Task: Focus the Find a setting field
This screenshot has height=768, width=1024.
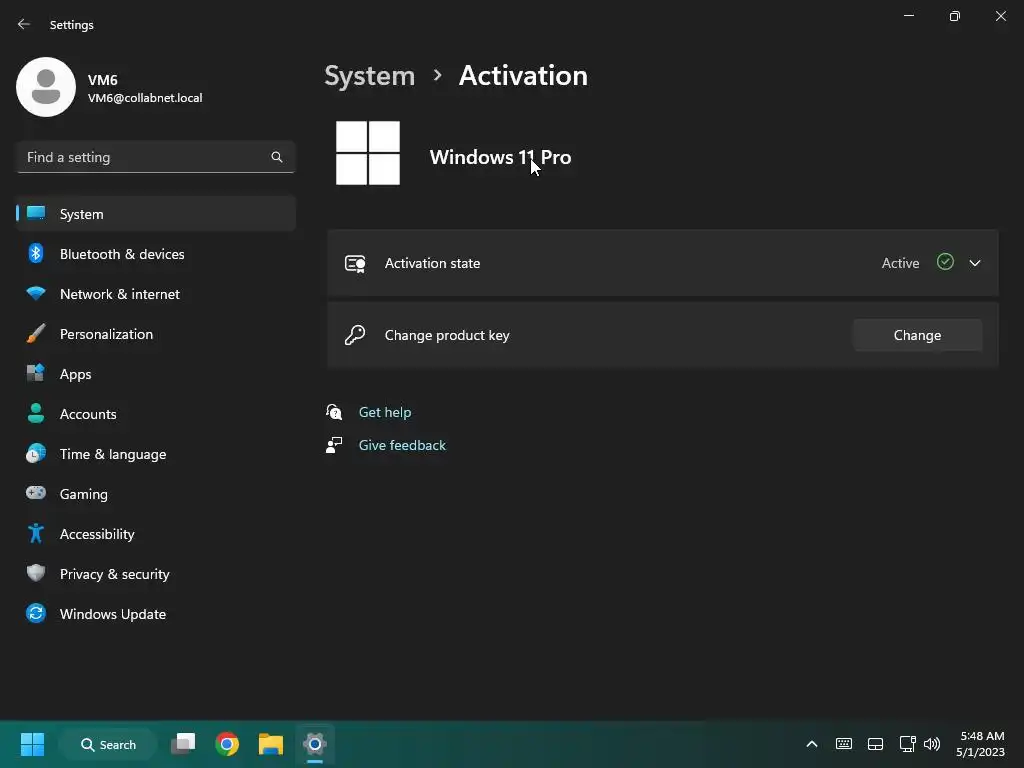Action: click(155, 157)
